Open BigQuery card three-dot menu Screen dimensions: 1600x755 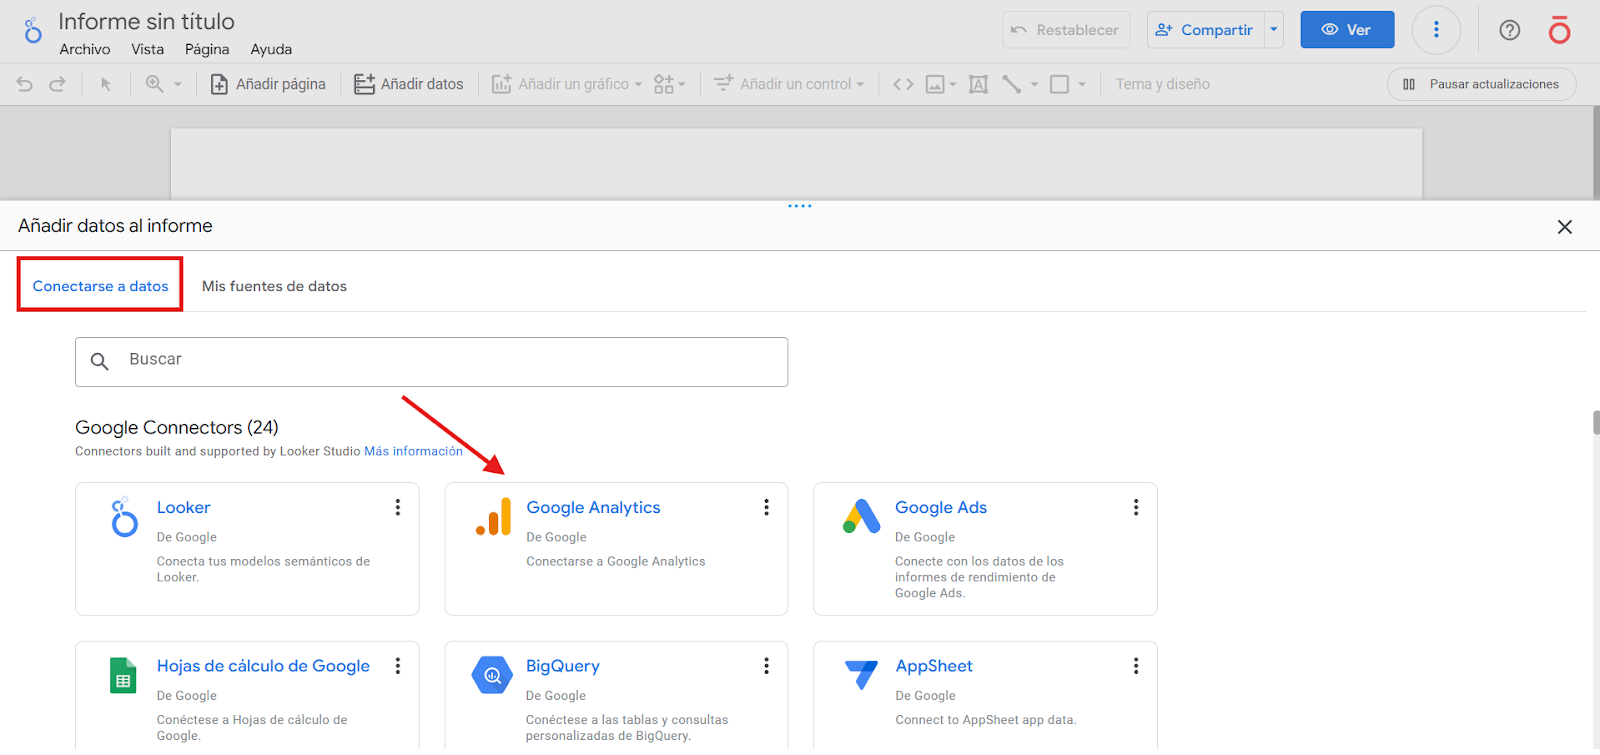[767, 666]
